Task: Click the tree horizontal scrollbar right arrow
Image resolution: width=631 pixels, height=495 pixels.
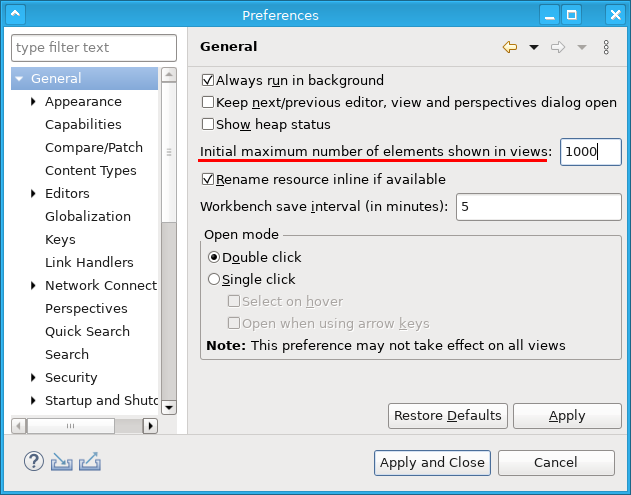Action: tap(151, 426)
